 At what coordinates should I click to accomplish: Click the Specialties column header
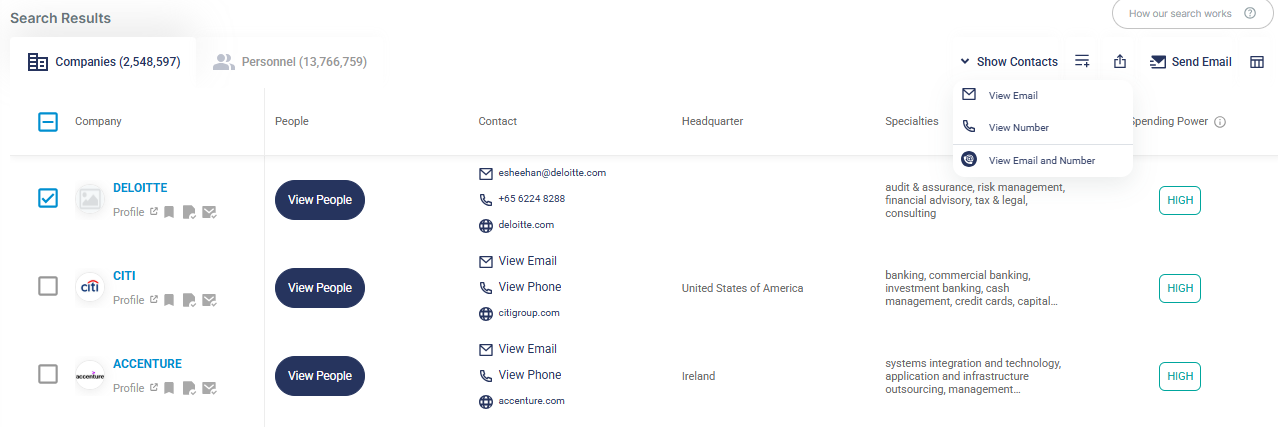click(x=912, y=122)
